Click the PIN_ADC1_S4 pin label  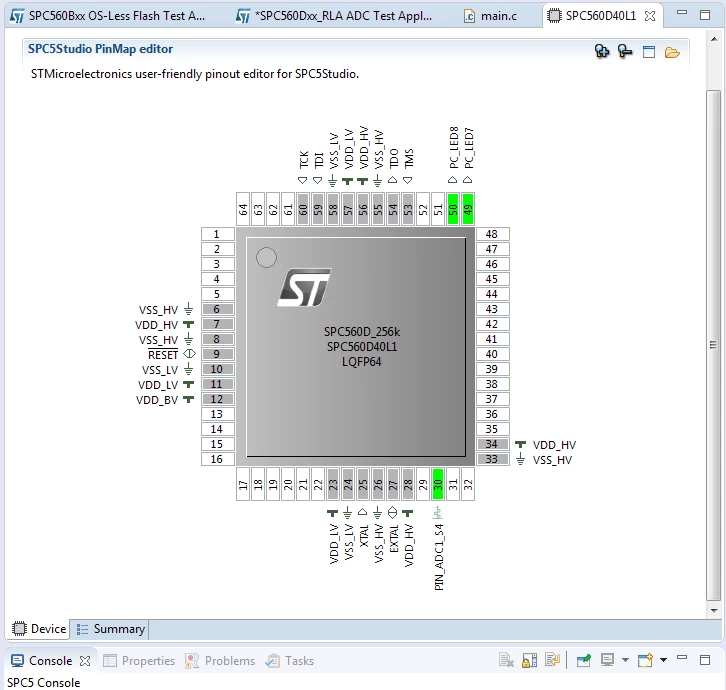click(439, 557)
